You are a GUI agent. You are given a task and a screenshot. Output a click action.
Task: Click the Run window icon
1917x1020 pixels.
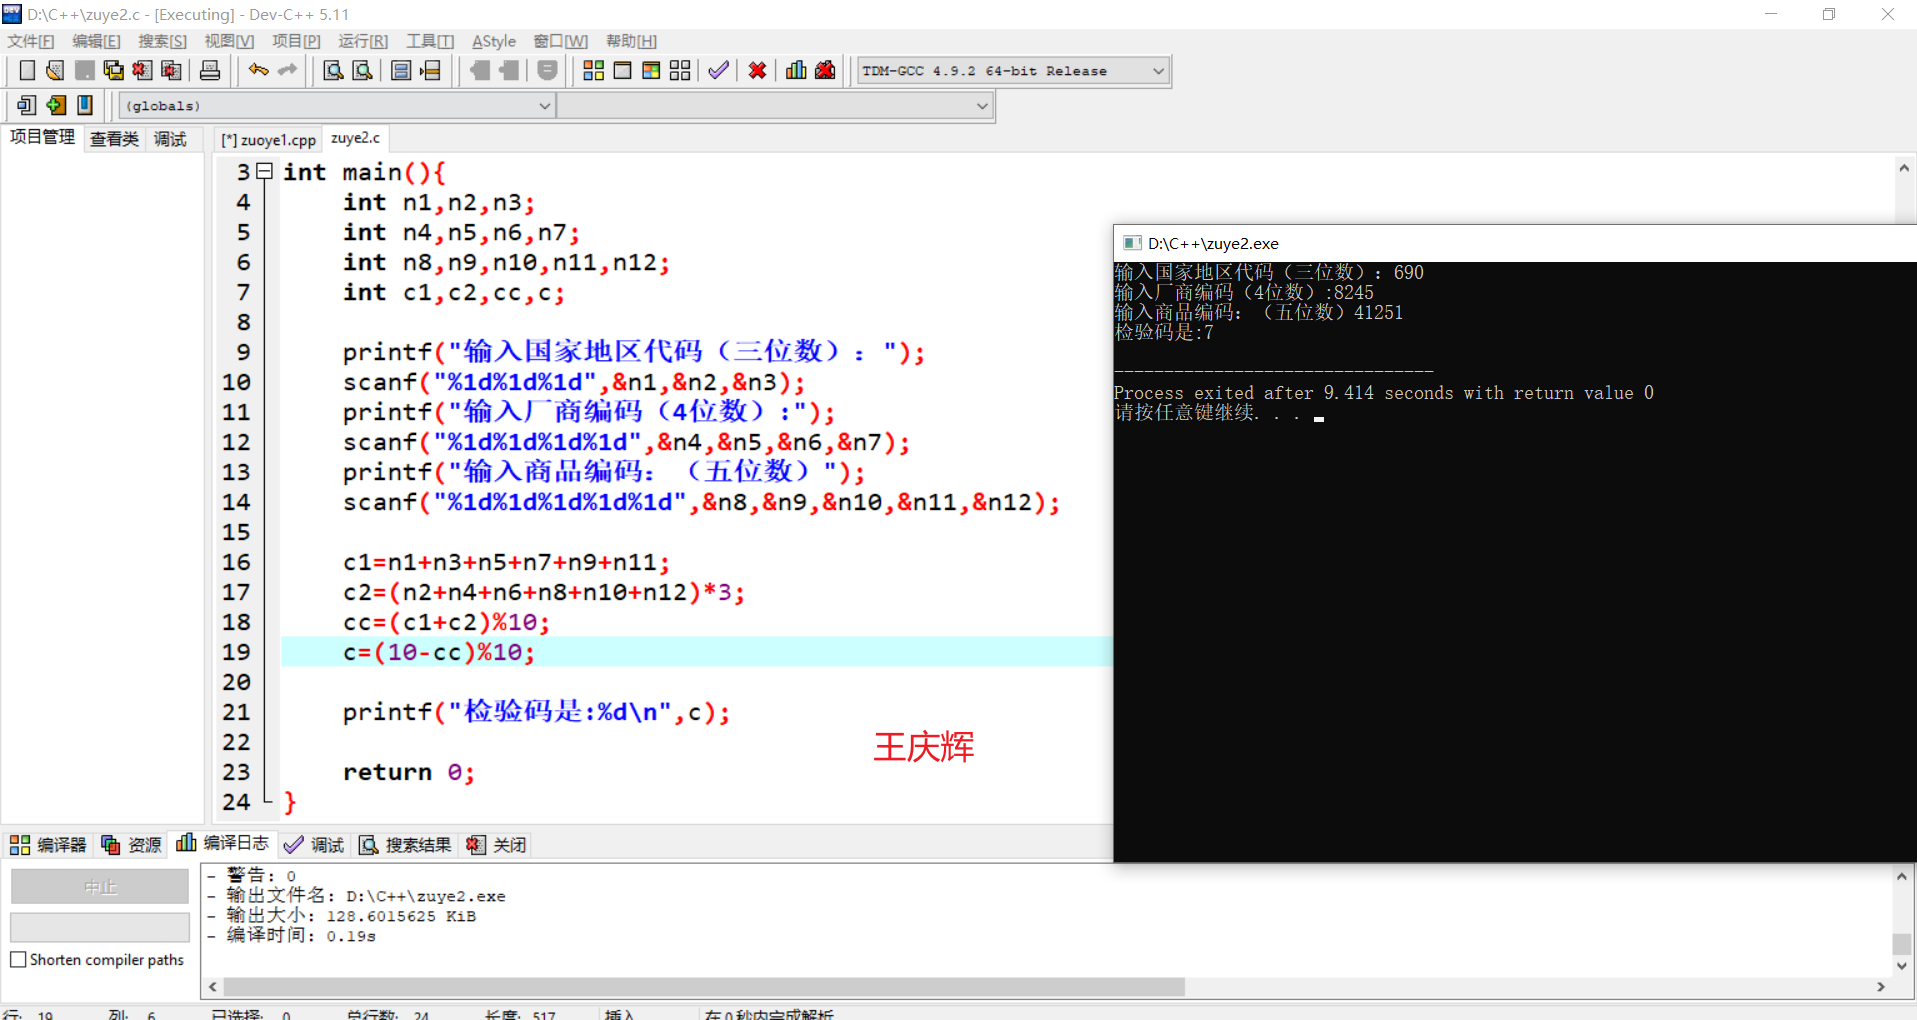(622, 70)
